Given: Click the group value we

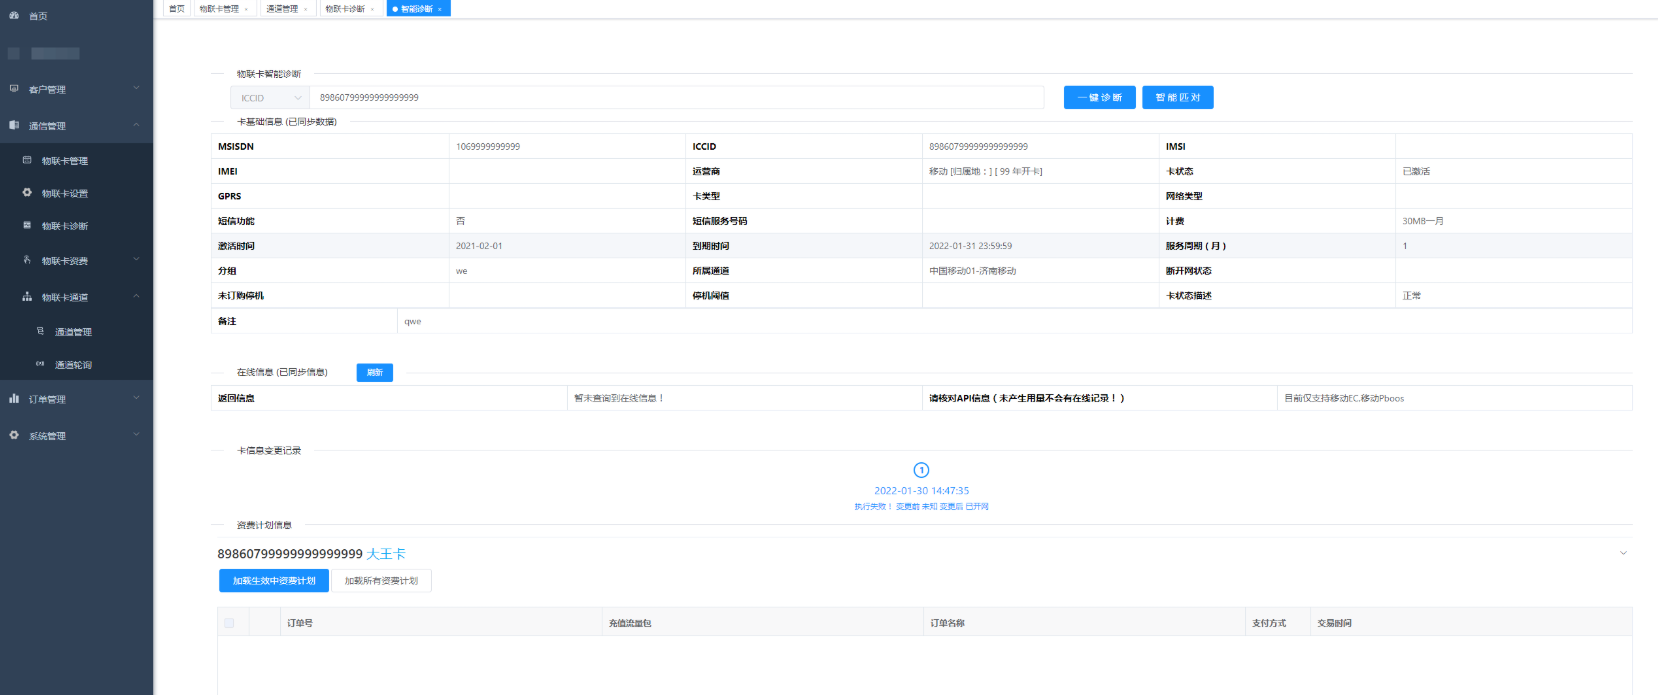Looking at the screenshot, I should tap(461, 271).
